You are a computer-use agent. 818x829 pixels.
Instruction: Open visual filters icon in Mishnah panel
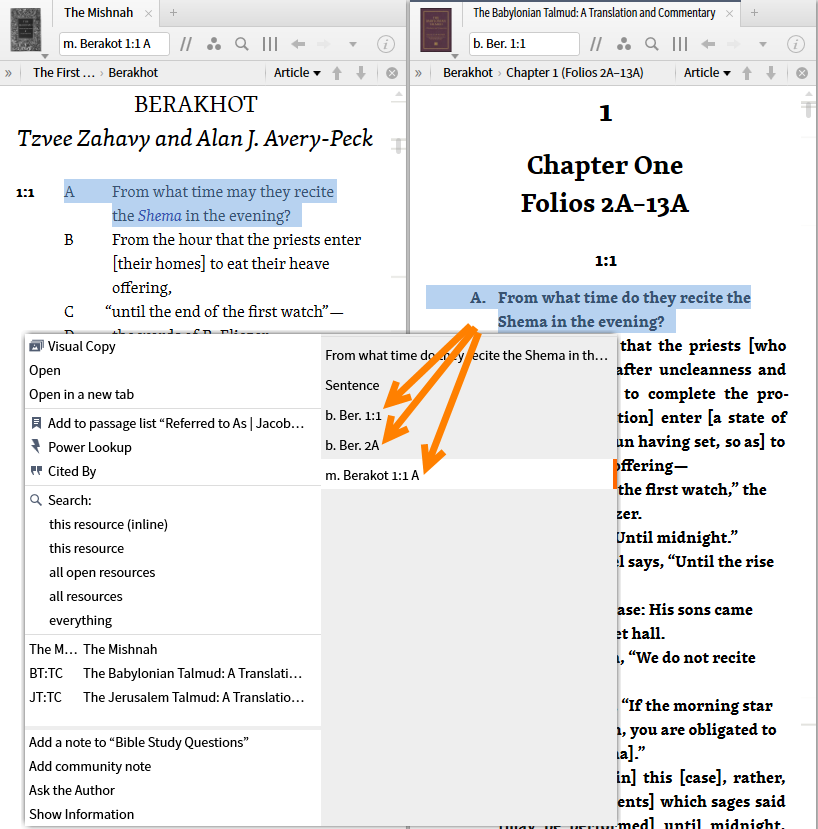point(214,44)
